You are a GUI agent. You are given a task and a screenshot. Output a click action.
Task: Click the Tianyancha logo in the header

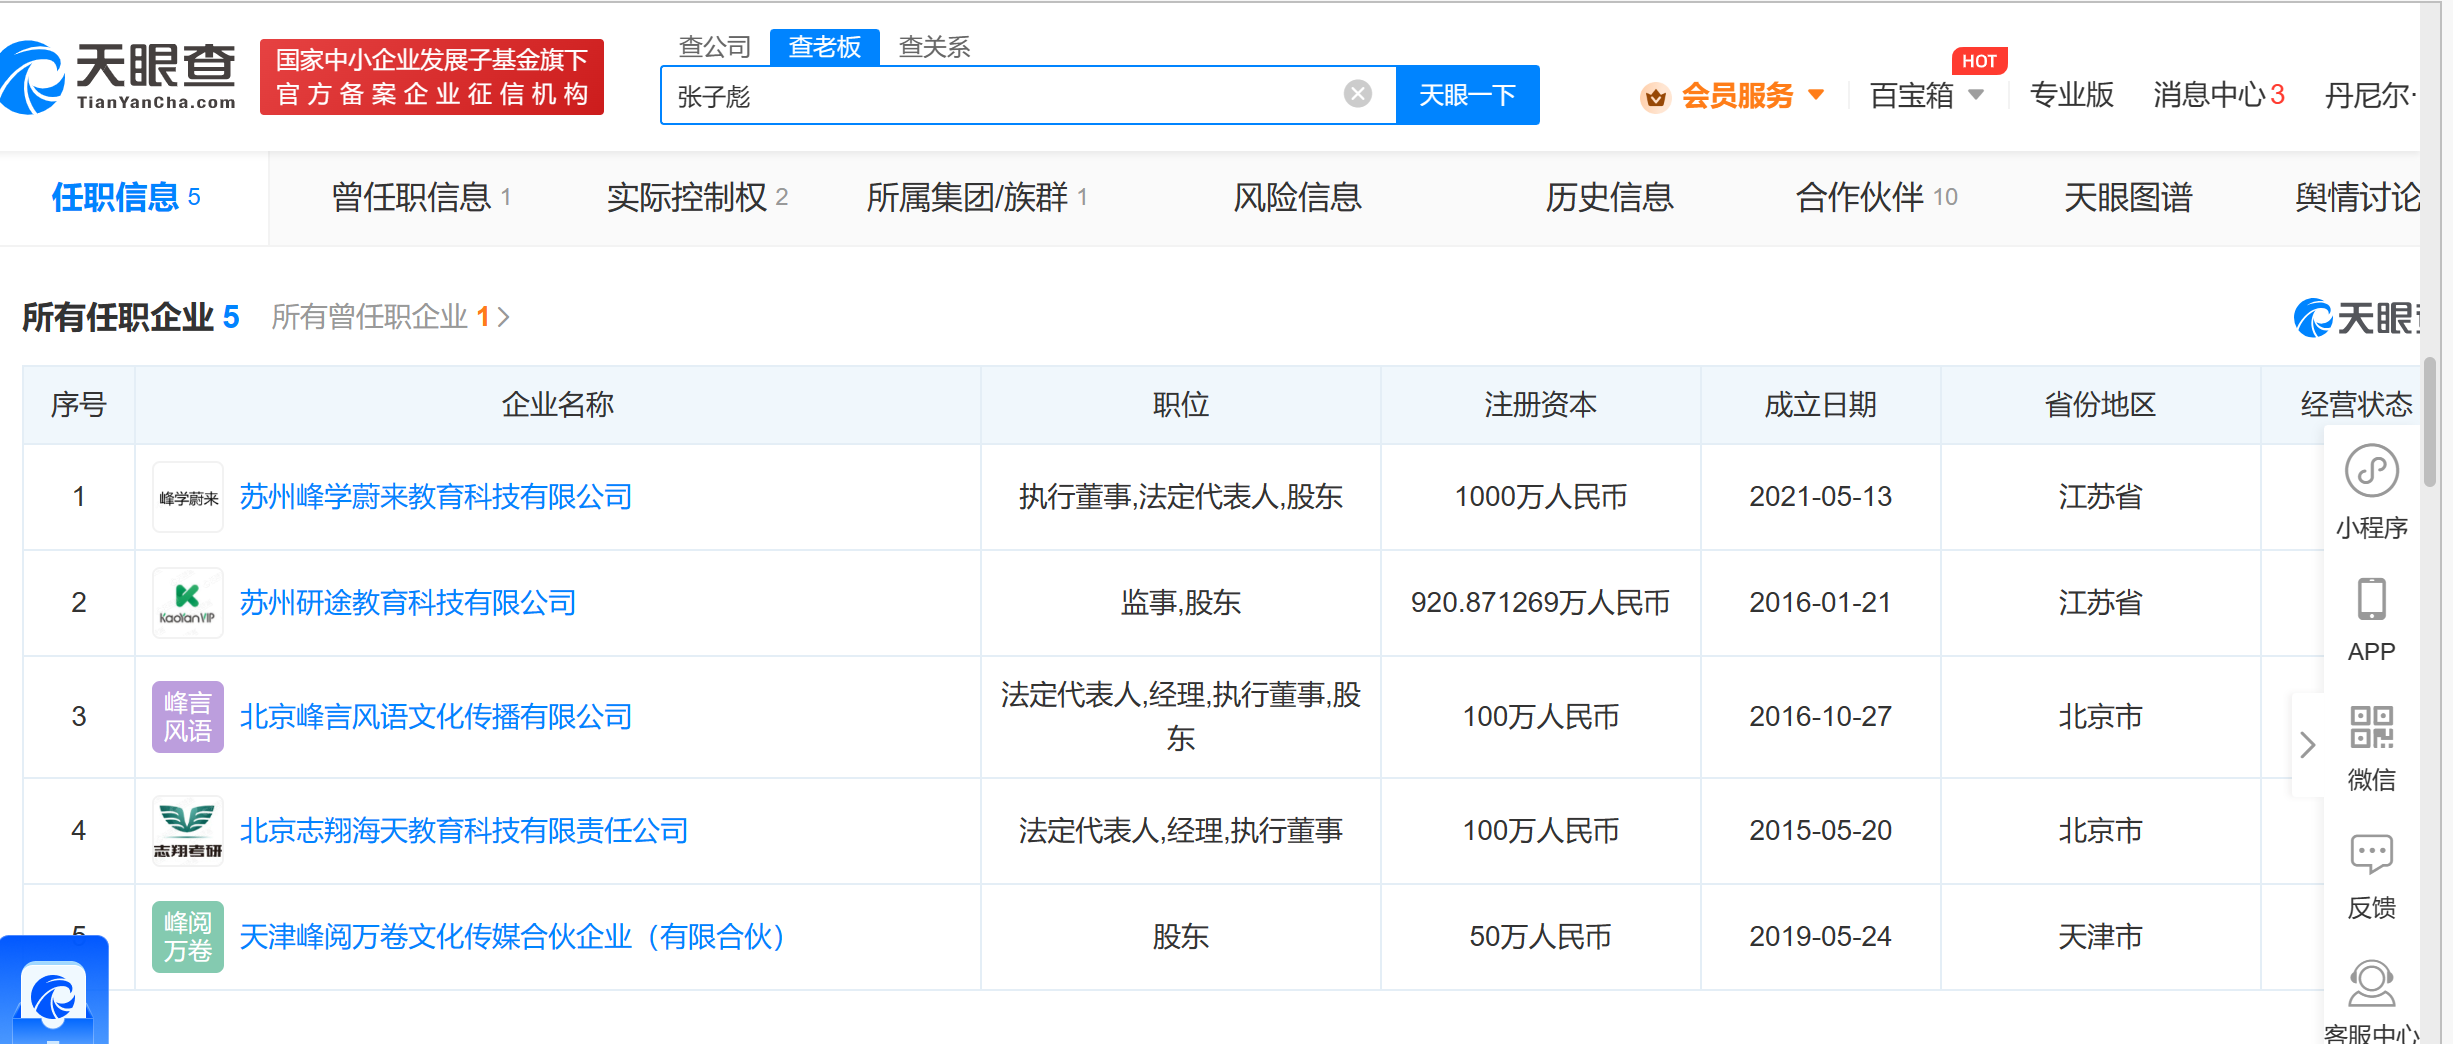(120, 77)
